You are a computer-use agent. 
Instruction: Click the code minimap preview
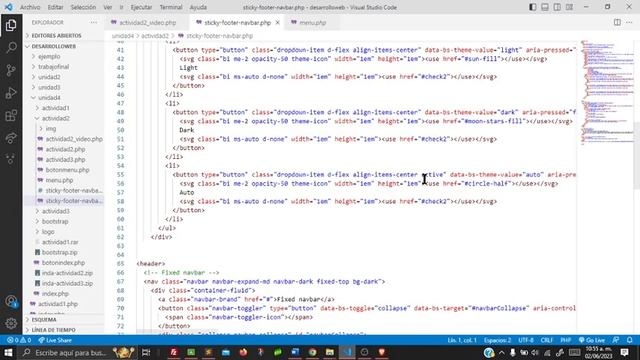[607, 92]
